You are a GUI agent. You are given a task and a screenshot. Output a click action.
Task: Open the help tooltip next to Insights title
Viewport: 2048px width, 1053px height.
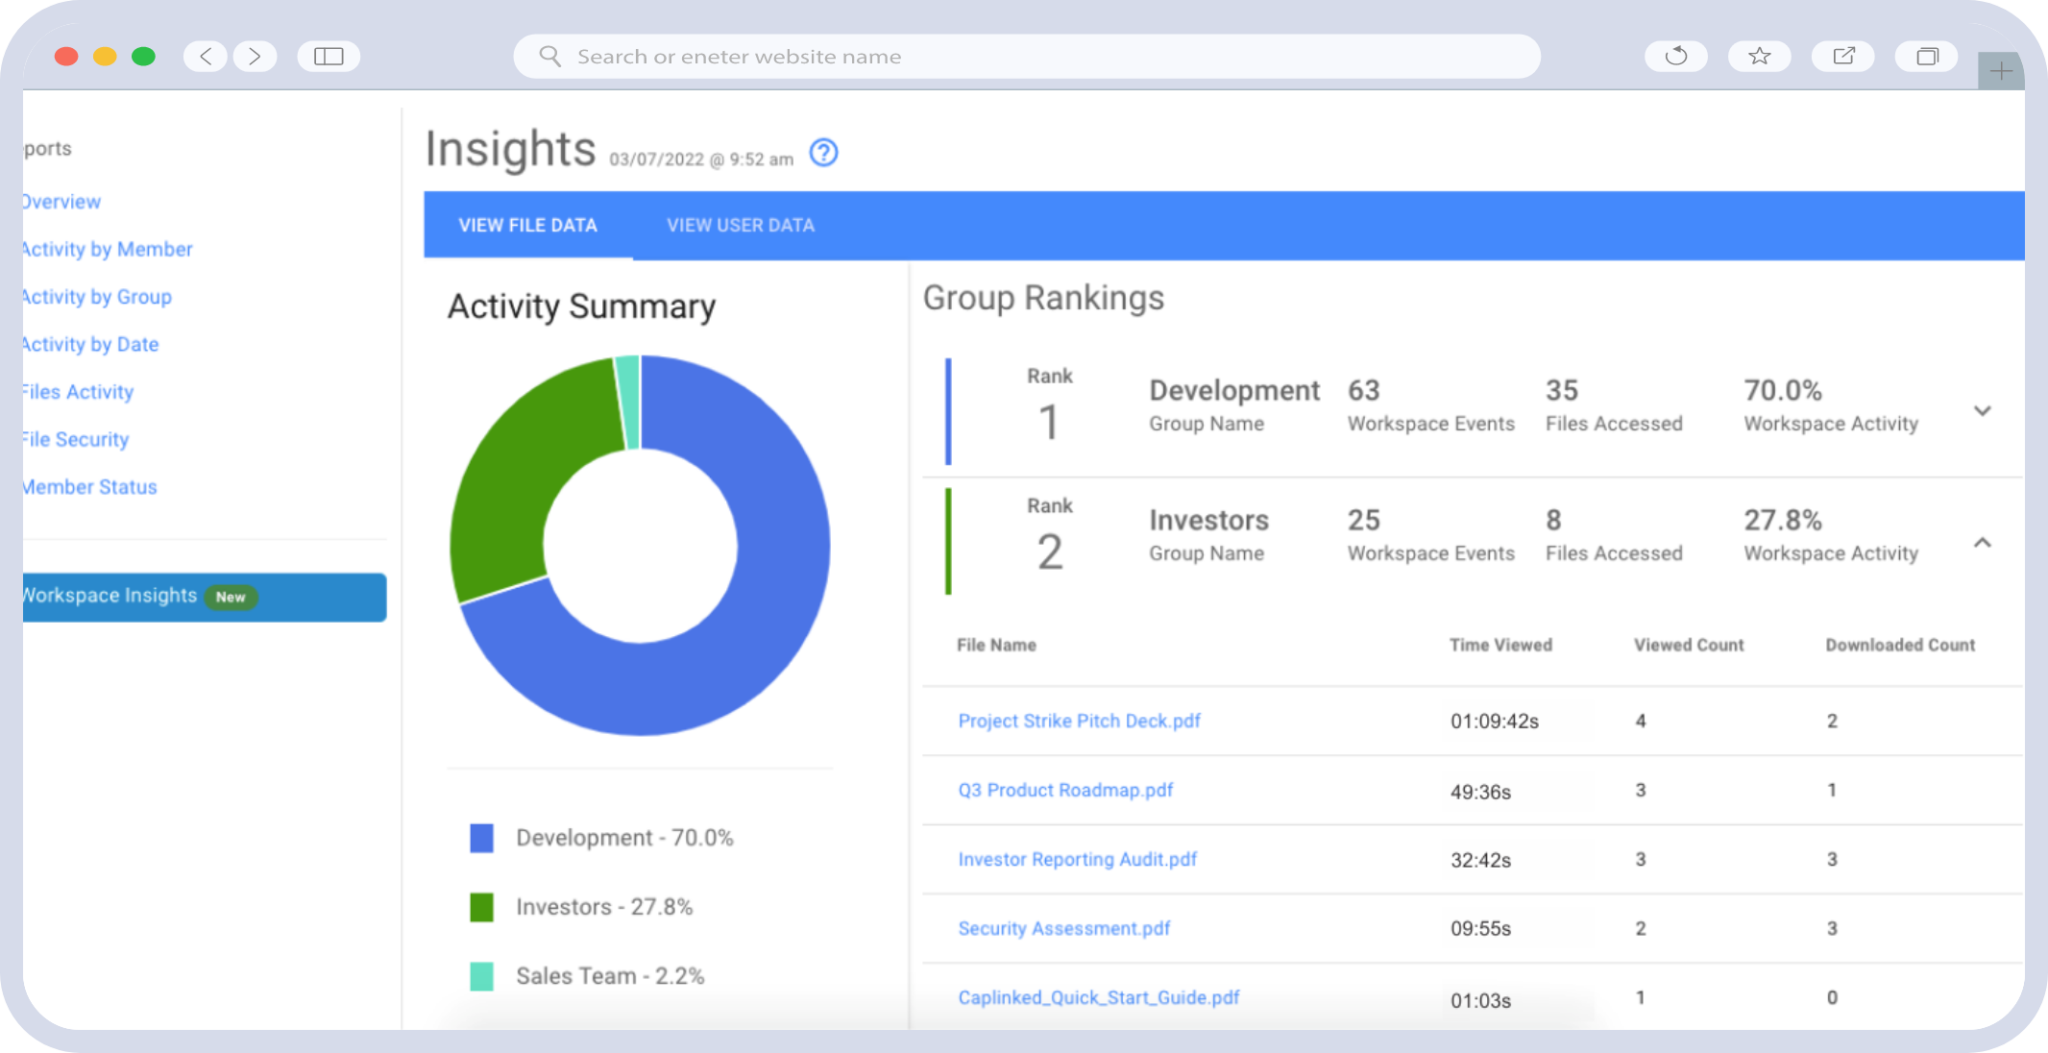[x=823, y=153]
